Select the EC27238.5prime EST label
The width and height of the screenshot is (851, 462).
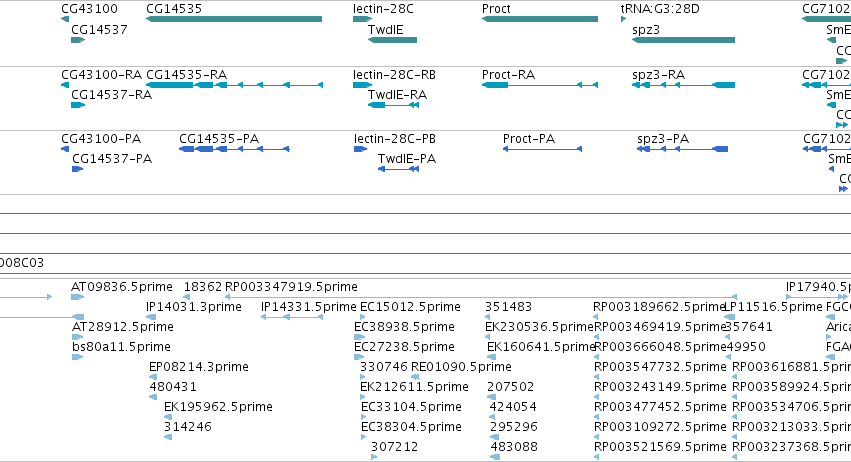[x=404, y=346]
